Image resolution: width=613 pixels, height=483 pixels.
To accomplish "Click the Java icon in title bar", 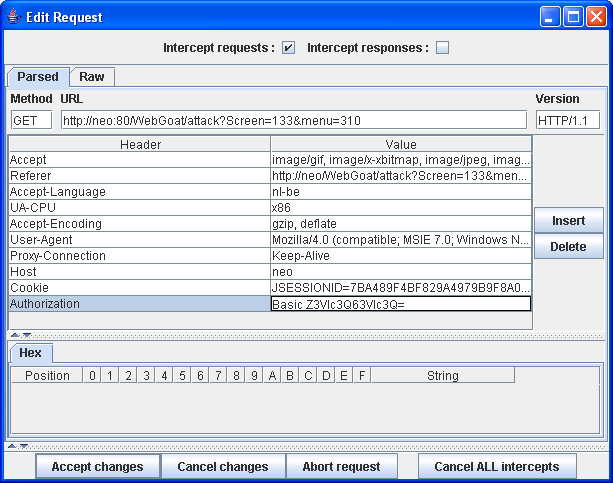I will point(14,16).
